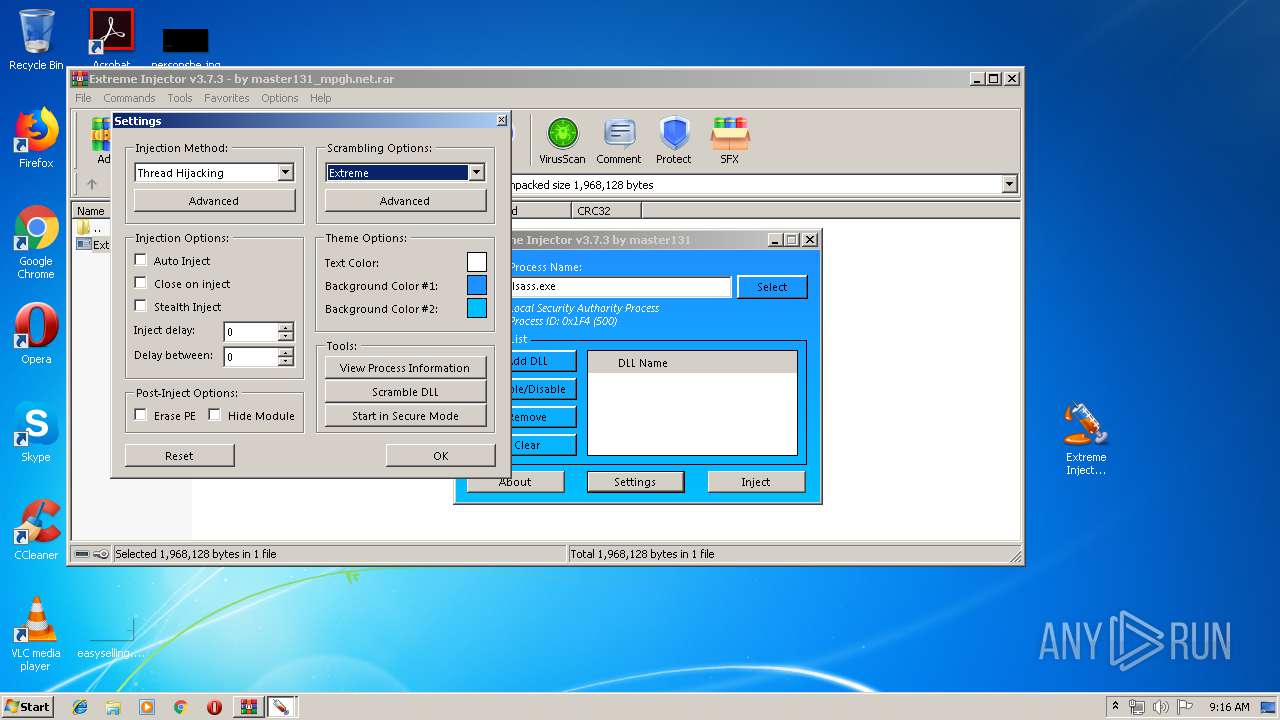Click Advanced under Injection Method
The image size is (1280, 720).
coord(214,200)
